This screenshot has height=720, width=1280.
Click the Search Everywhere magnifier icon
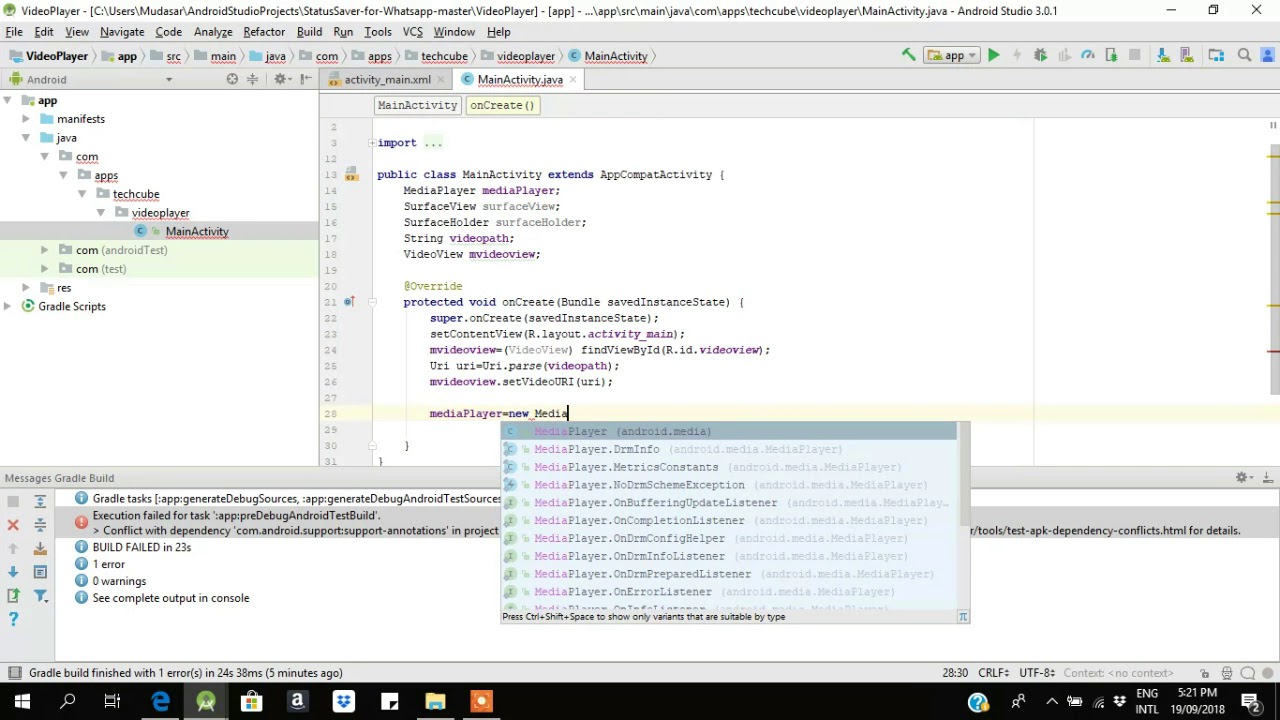pyautogui.click(x=1244, y=56)
